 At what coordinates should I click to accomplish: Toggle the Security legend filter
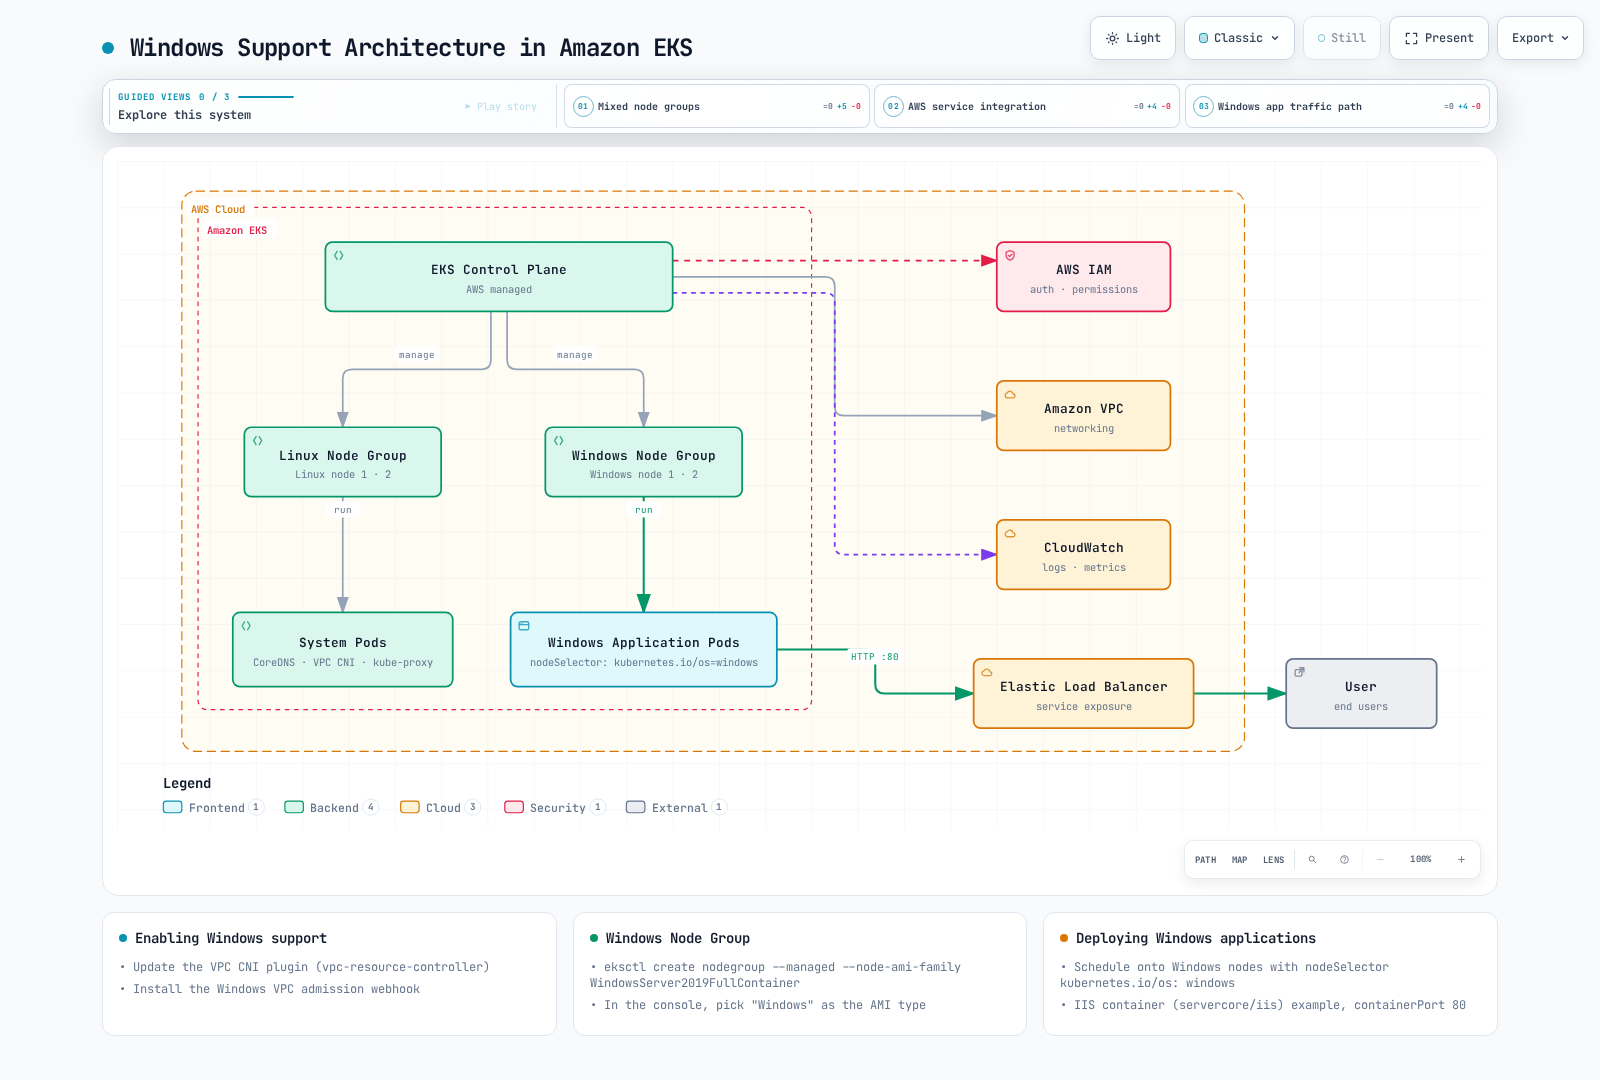(555, 808)
